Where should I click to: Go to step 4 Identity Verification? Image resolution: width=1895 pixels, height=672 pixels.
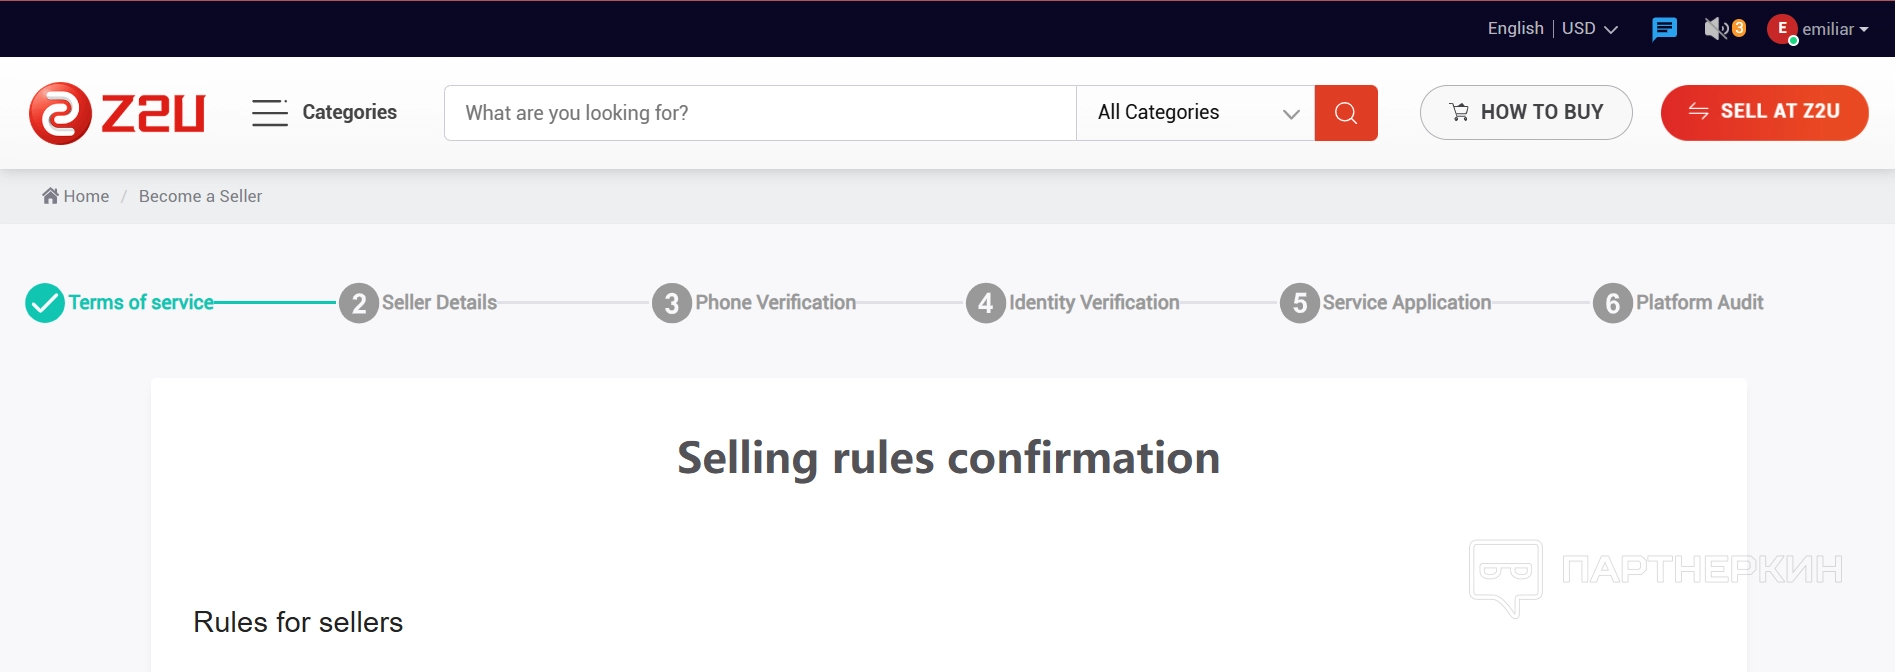pyautogui.click(x=986, y=303)
